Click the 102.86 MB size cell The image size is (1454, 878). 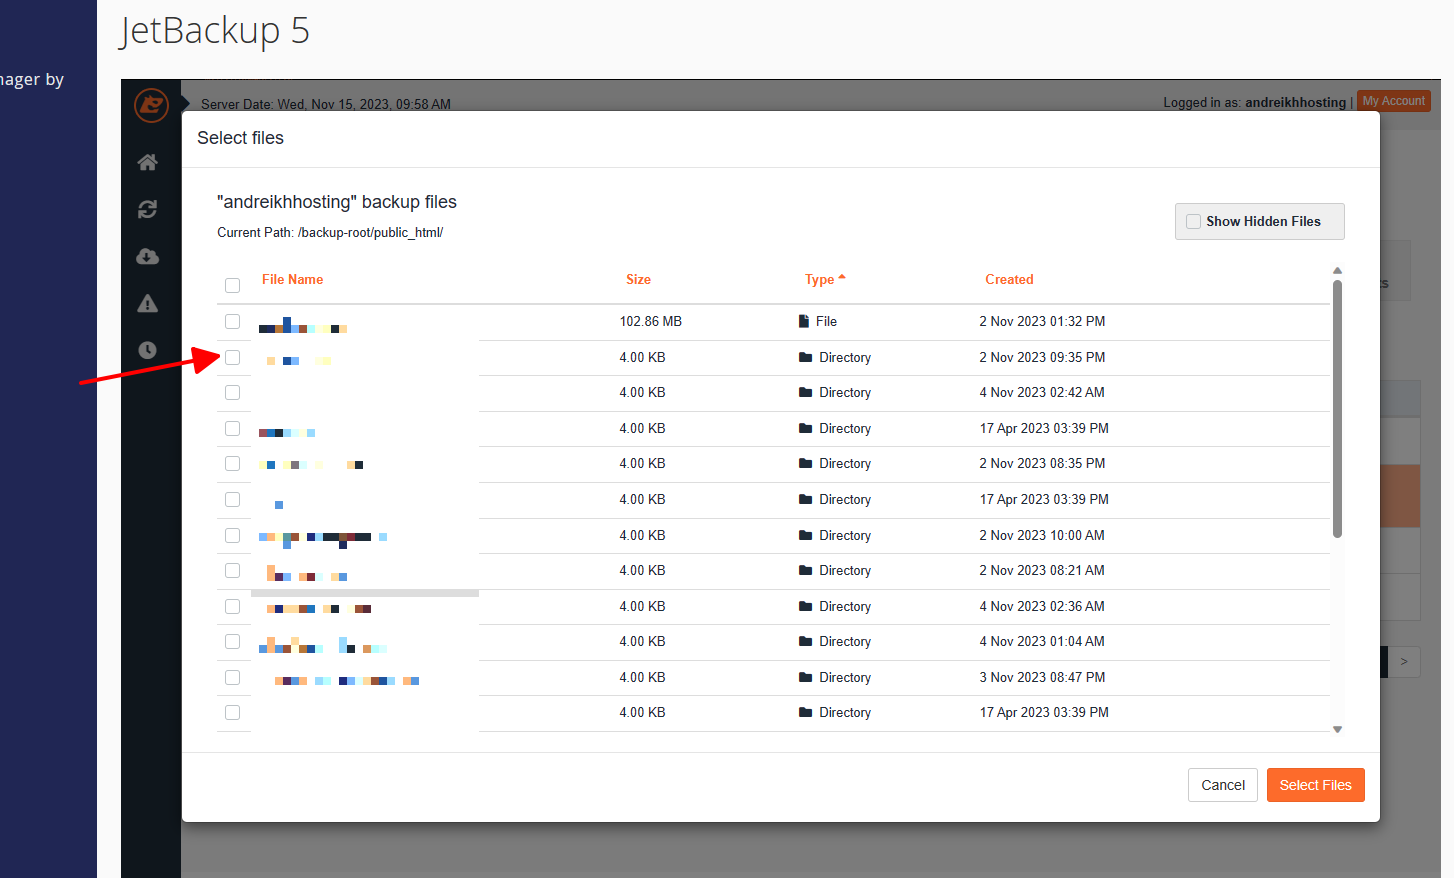point(650,321)
